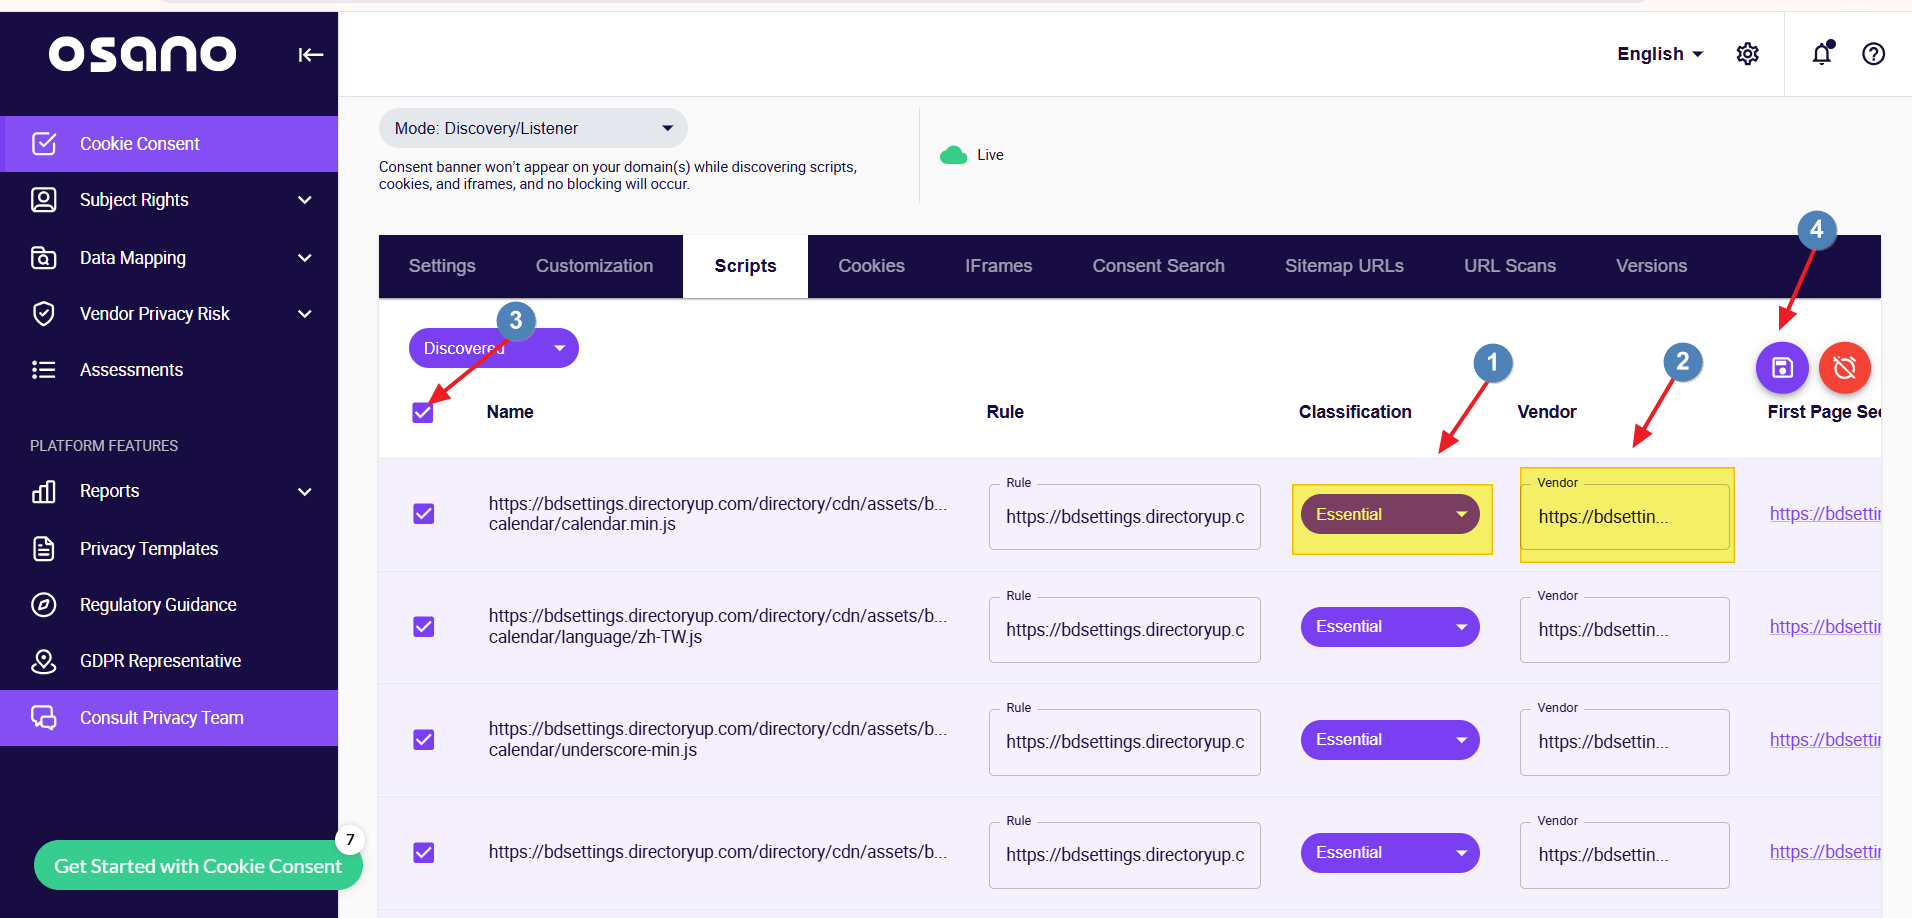Expand the Data Mapping menu chevron
This screenshot has height=918, width=1912.
coord(305,258)
